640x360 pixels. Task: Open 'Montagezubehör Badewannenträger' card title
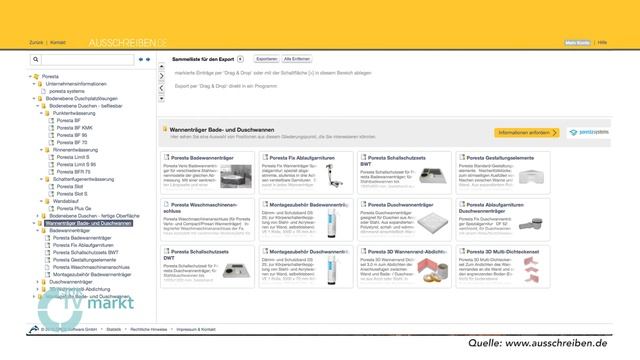(x=309, y=204)
